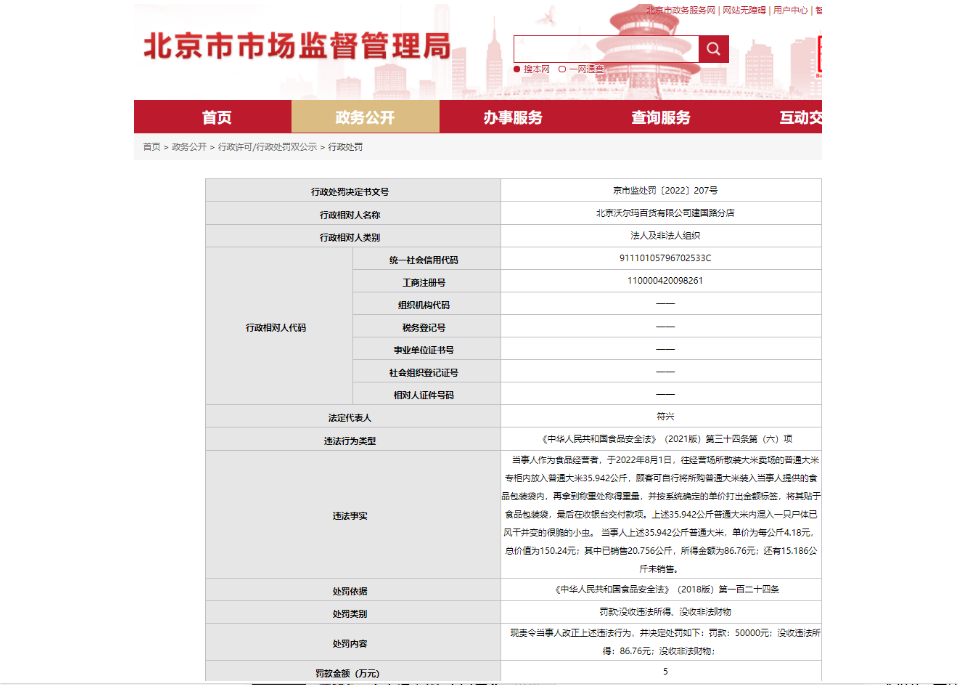Click the 行政处罚 breadcrumb item
This screenshot has width=958, height=685.
[345, 147]
